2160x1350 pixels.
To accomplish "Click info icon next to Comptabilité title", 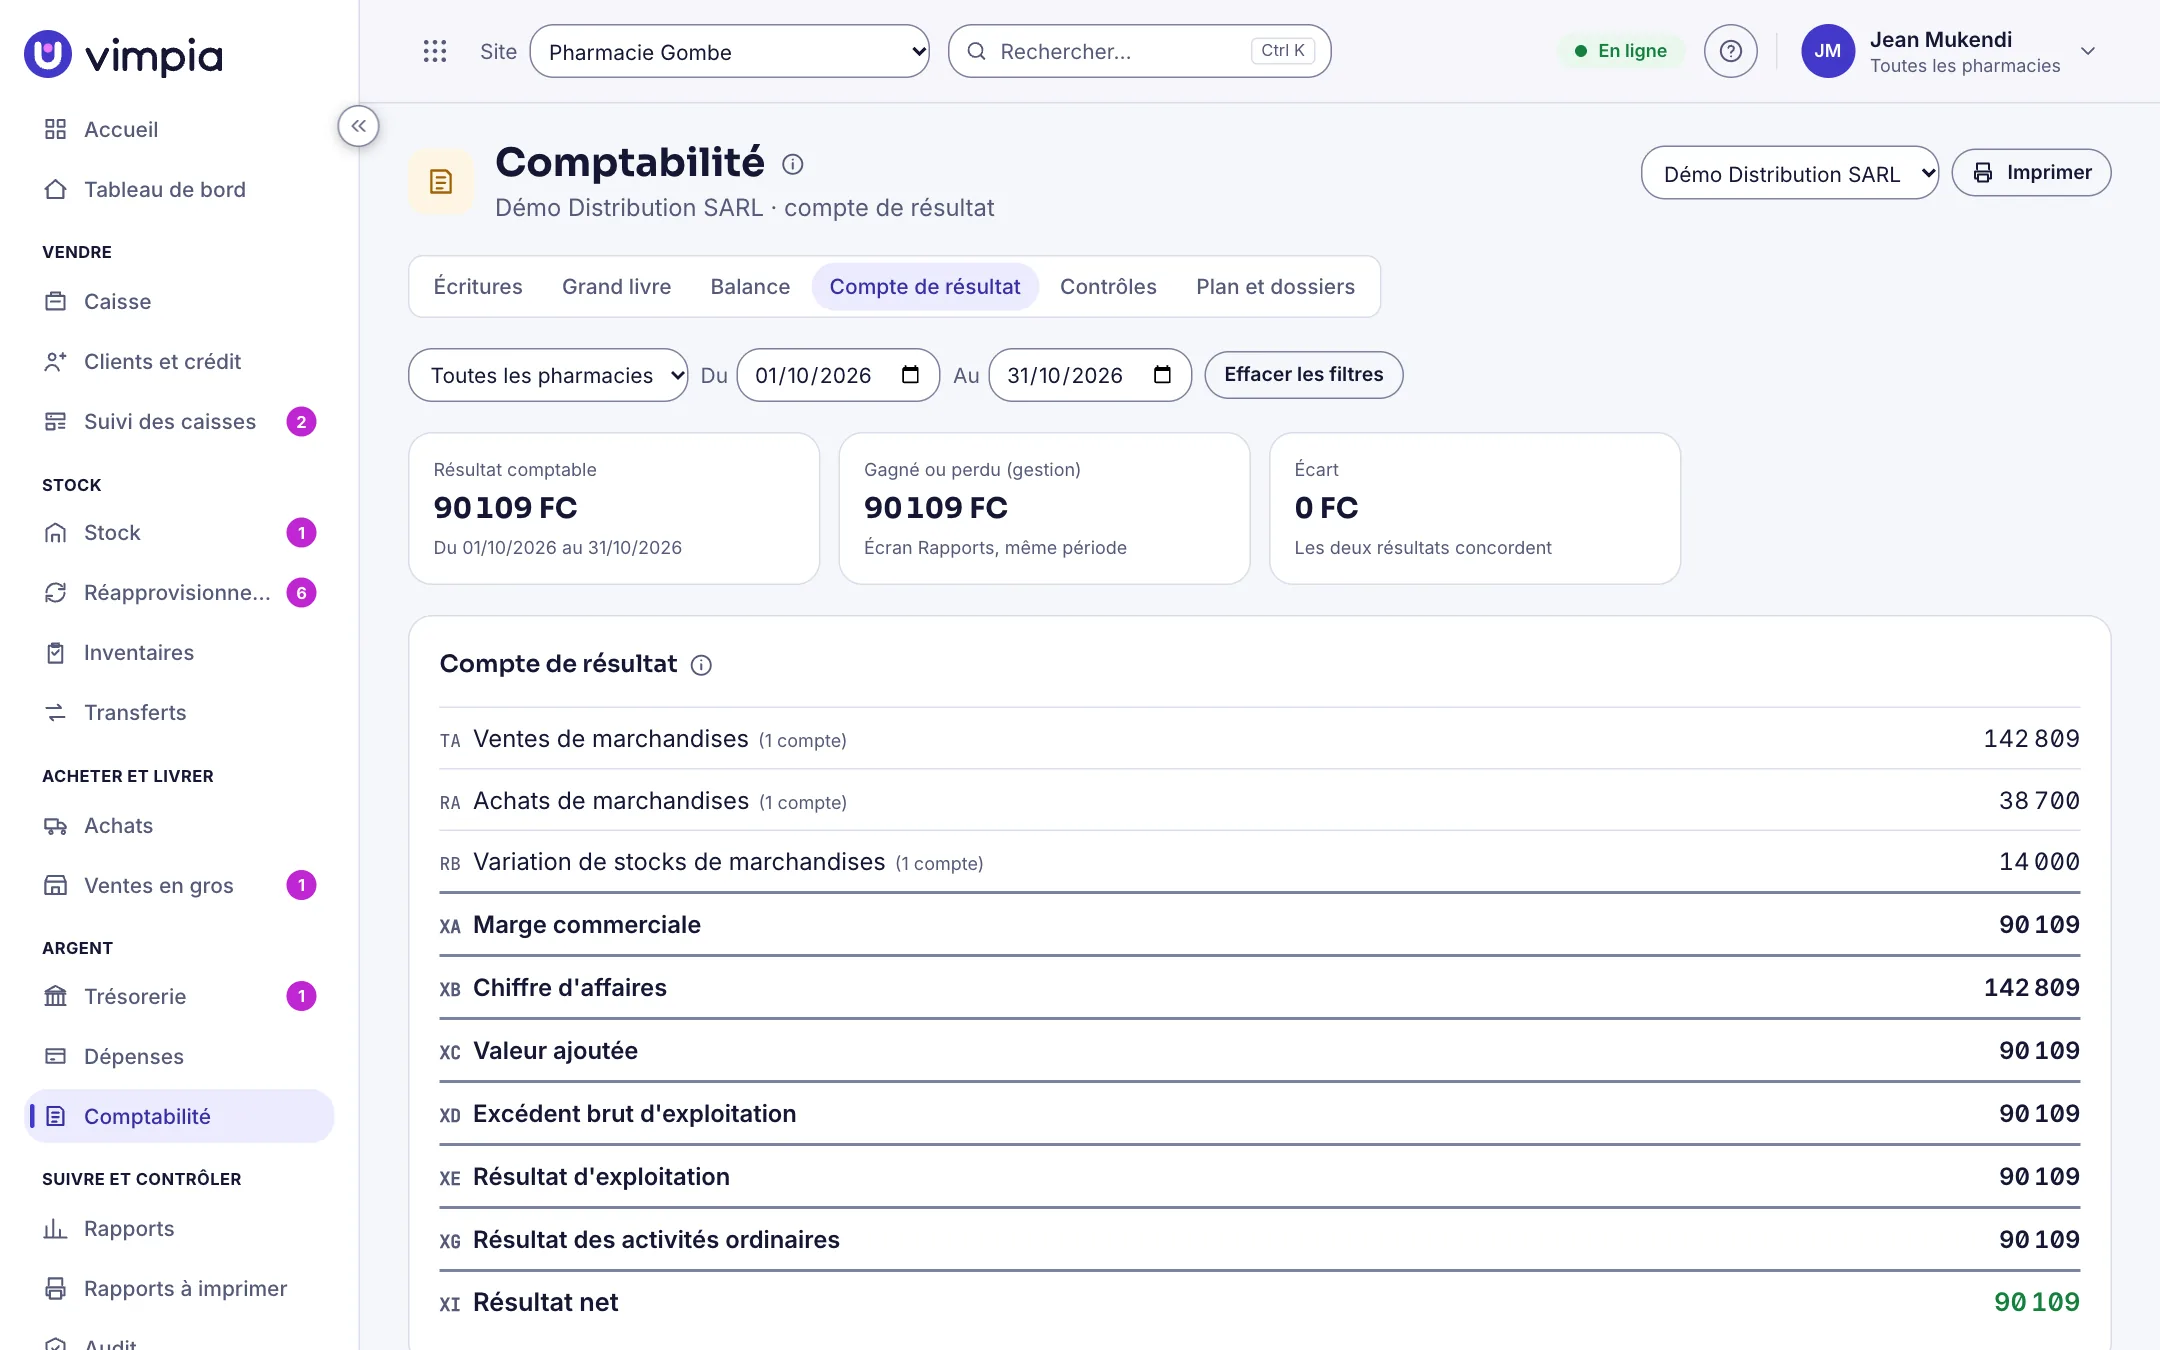I will 792,164.
